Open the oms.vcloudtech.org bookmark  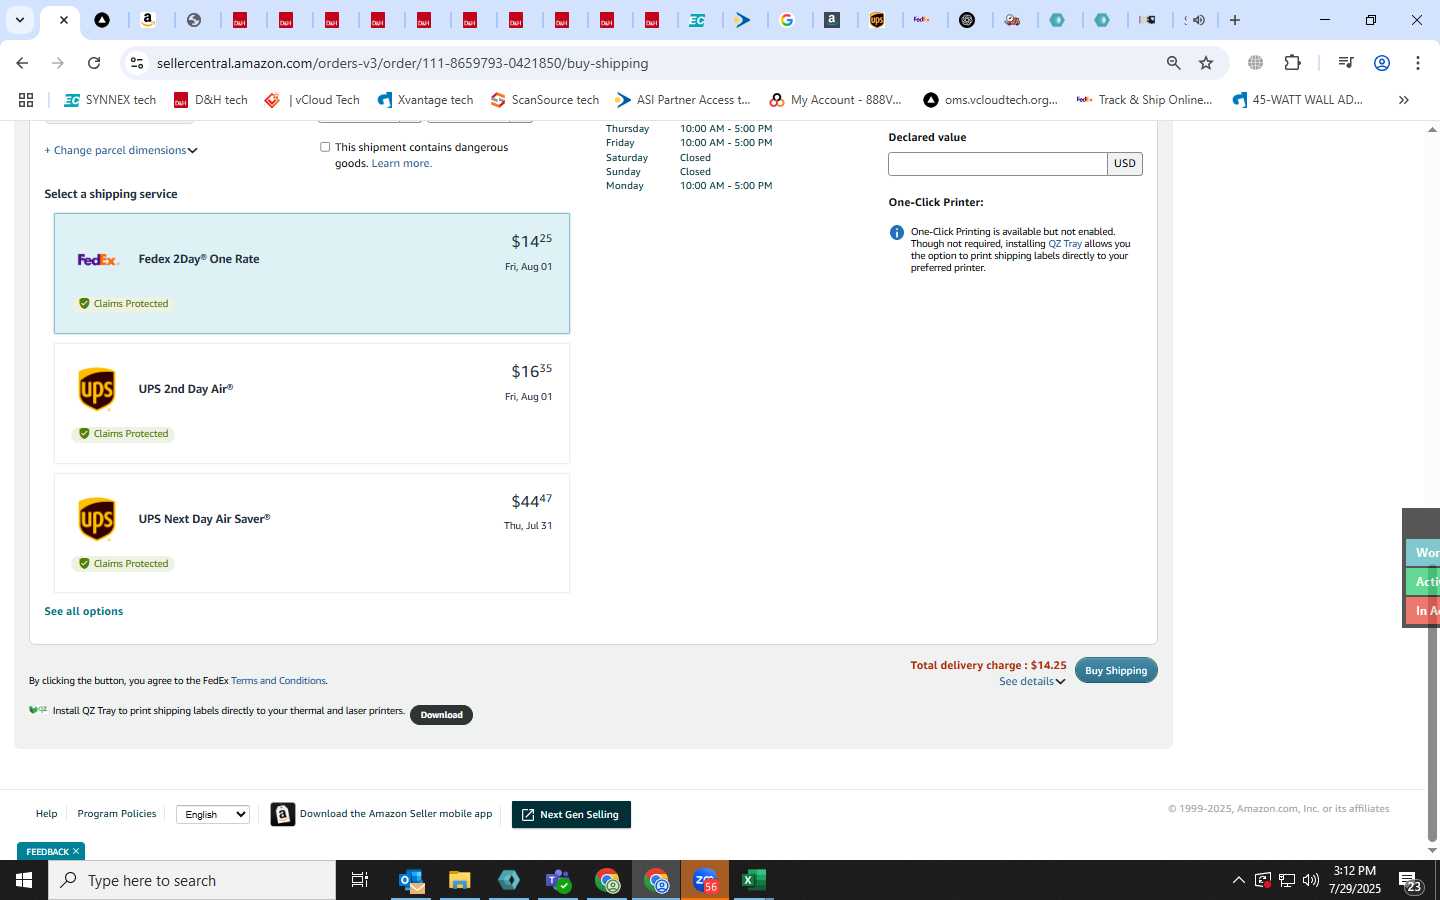(x=990, y=100)
